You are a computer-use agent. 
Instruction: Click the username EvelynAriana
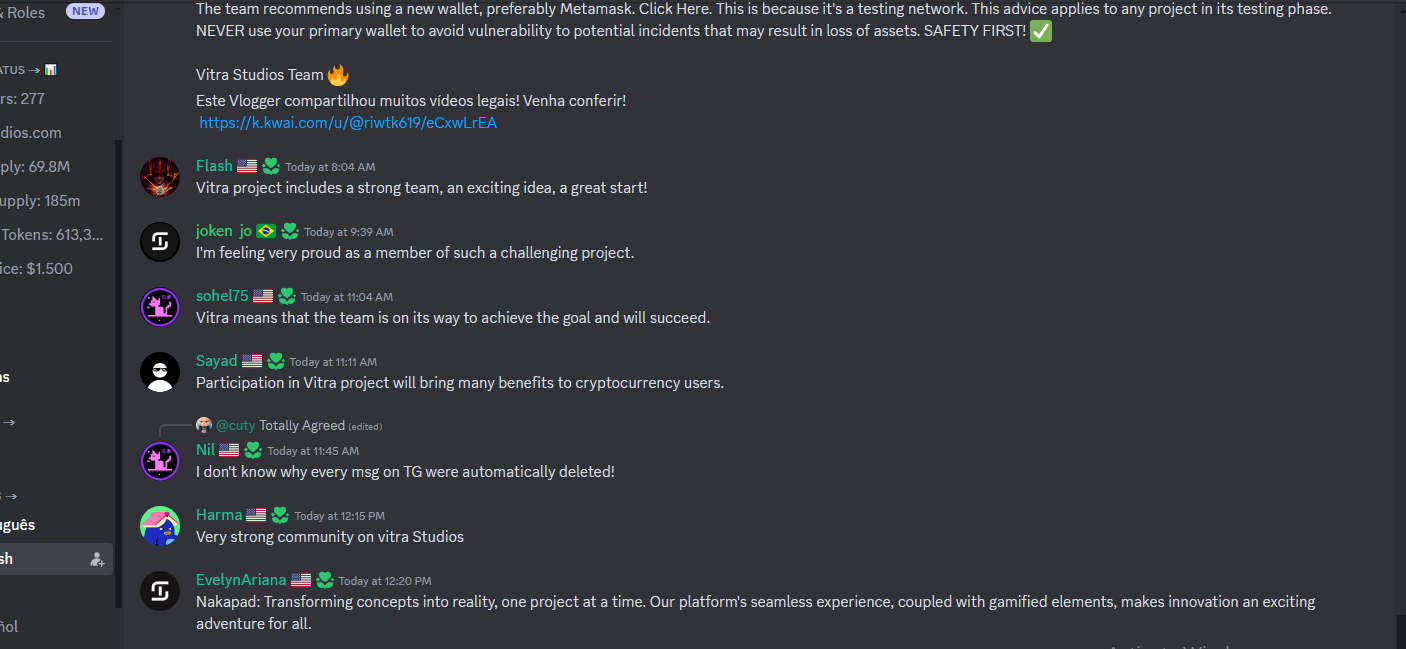(241, 580)
